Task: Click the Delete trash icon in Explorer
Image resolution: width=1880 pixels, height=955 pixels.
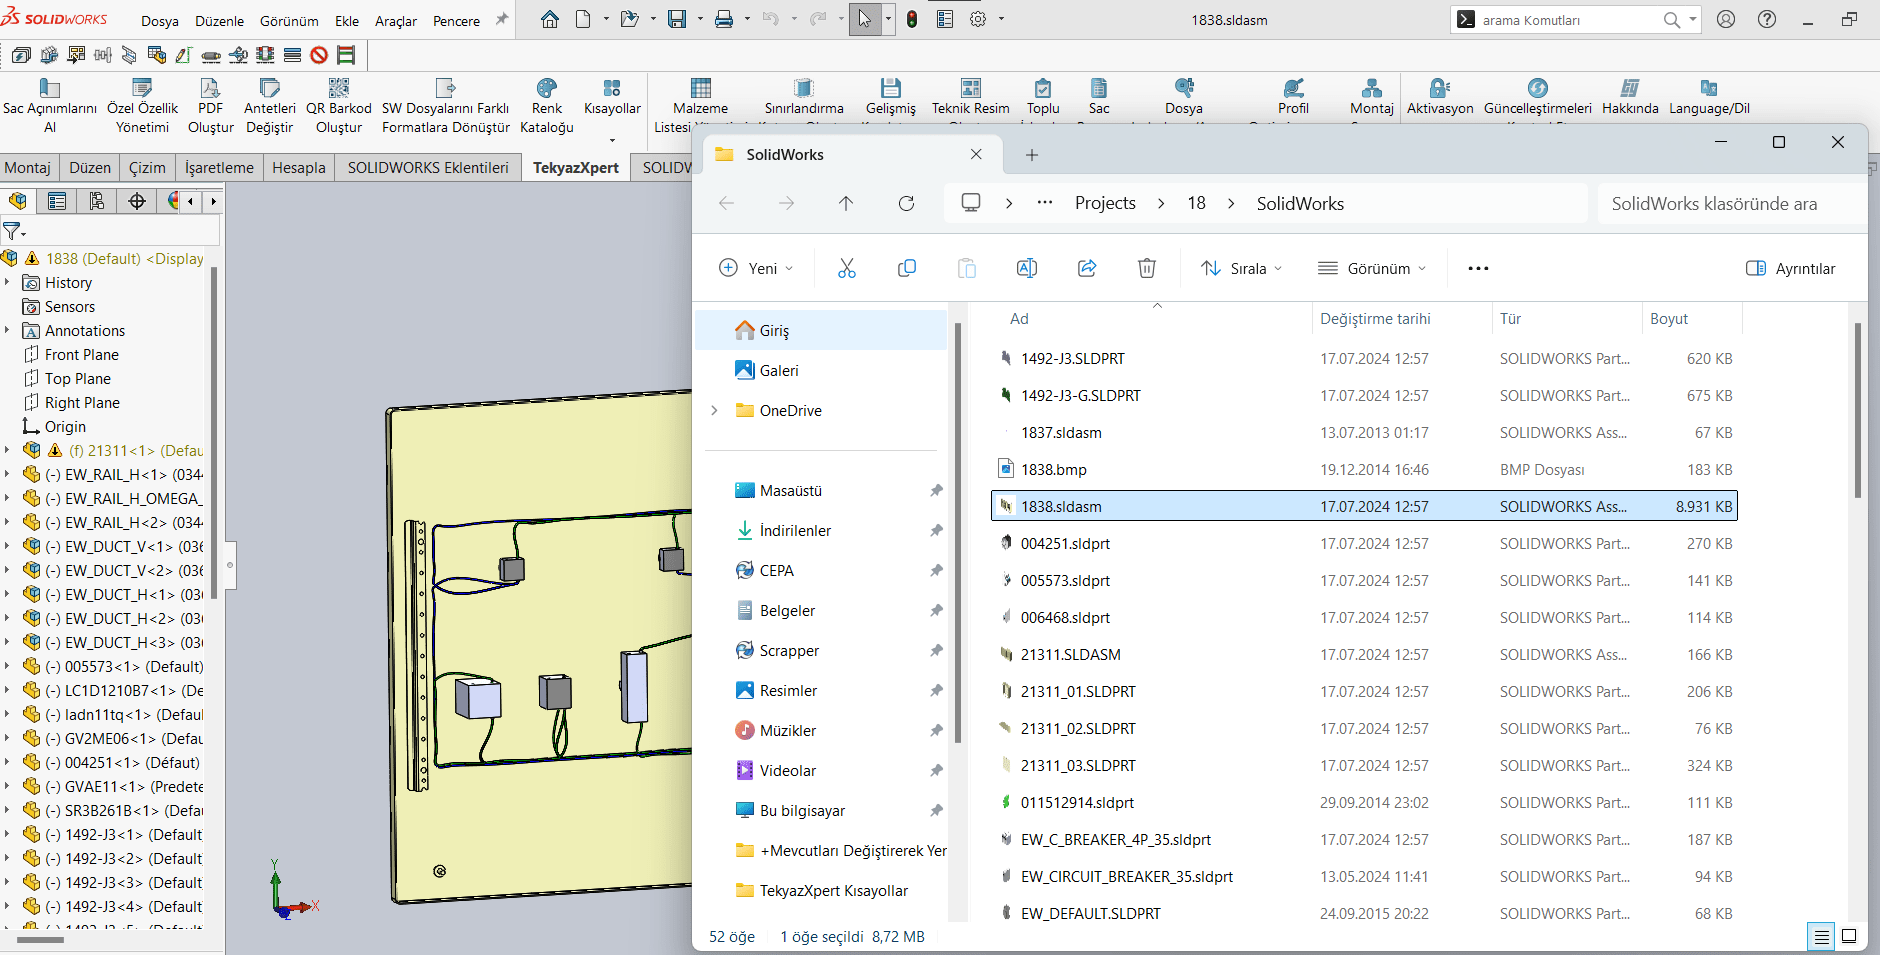Action: click(x=1147, y=268)
